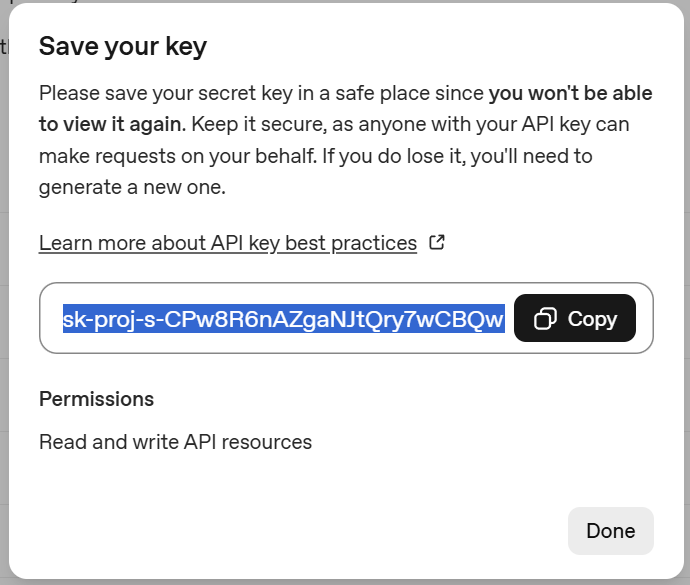The width and height of the screenshot is (690, 585).
Task: Click the highlighted sk-proj key text
Action: (x=283, y=319)
